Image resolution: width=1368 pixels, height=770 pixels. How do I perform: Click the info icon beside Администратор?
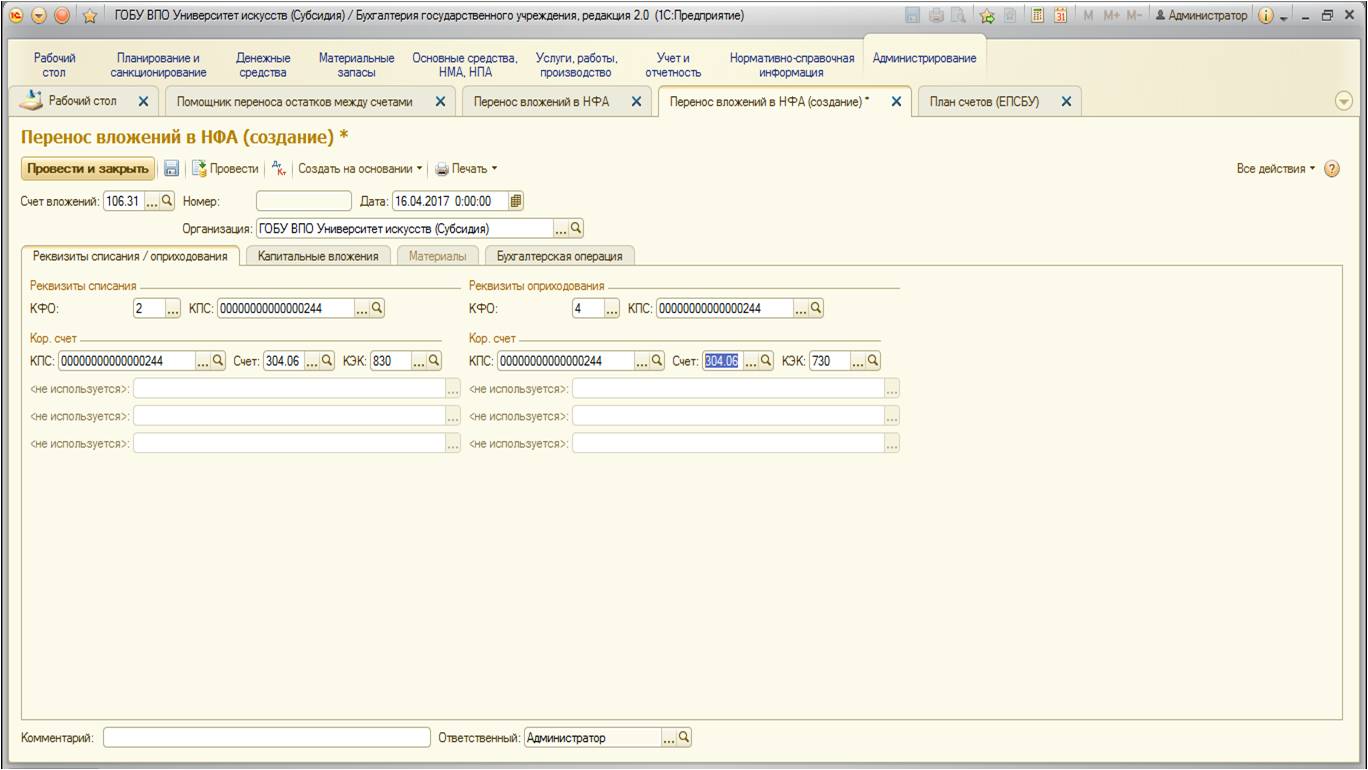[1264, 16]
